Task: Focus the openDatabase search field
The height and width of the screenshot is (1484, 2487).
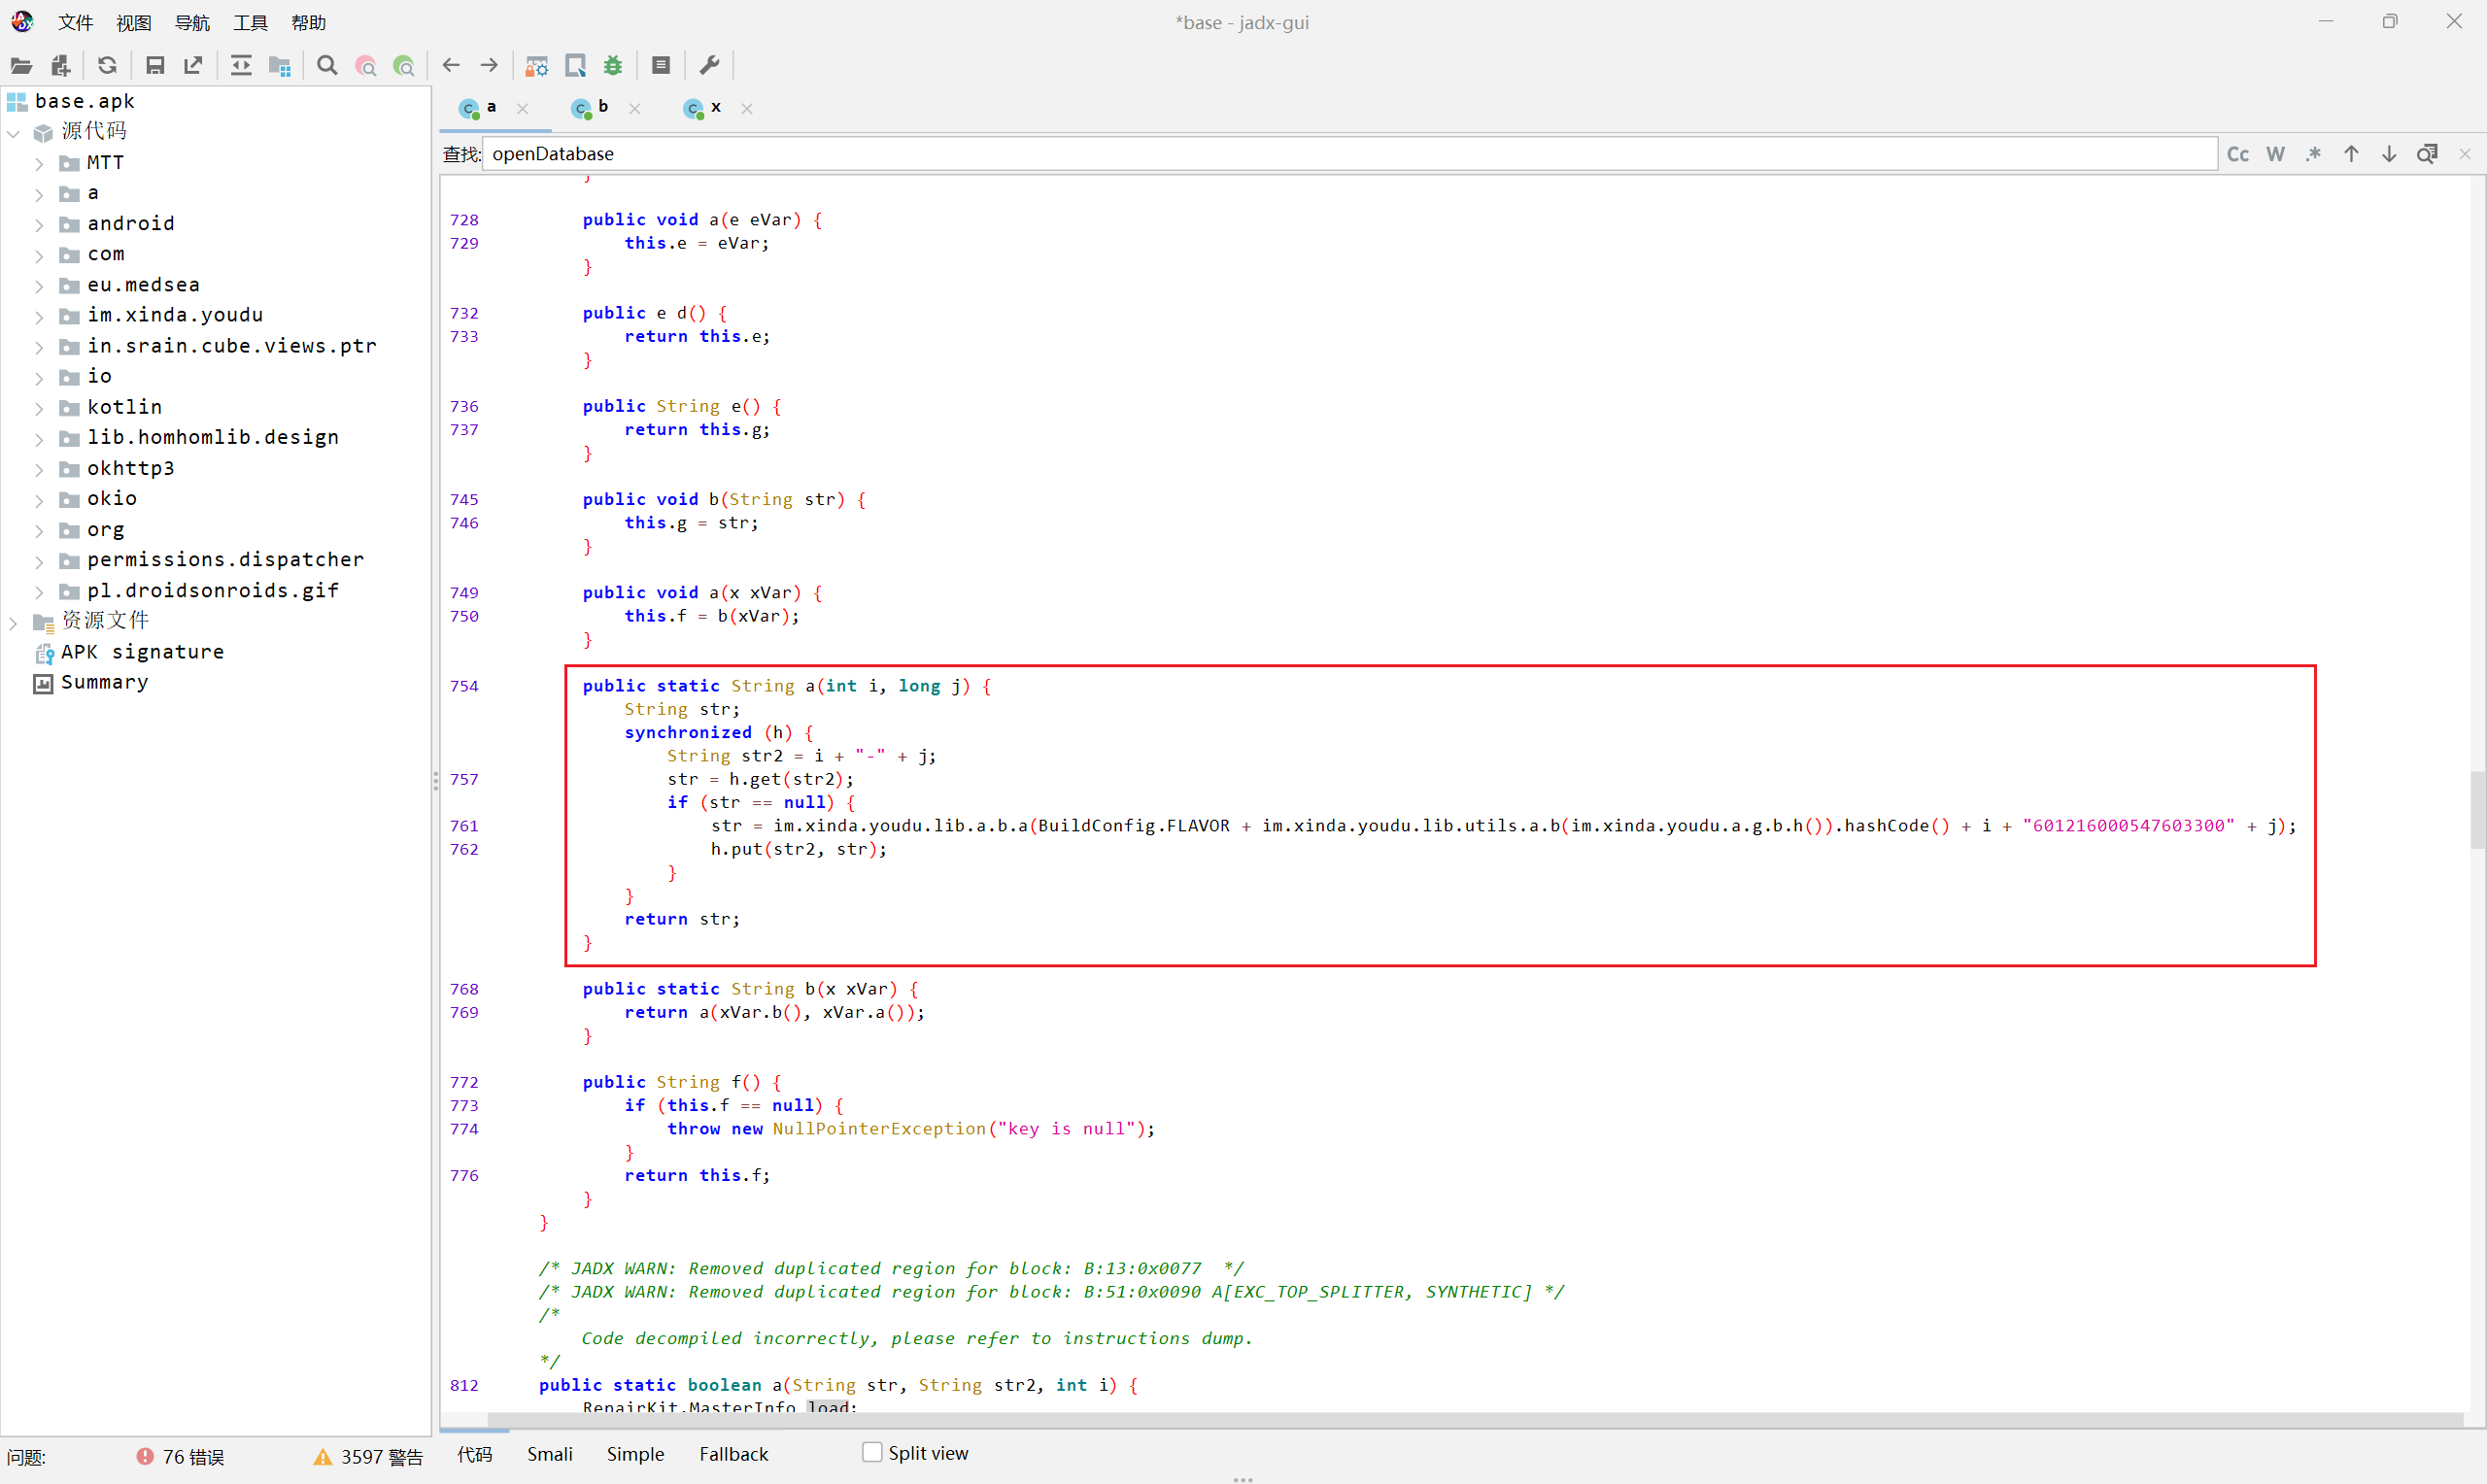Action: tap(1348, 154)
